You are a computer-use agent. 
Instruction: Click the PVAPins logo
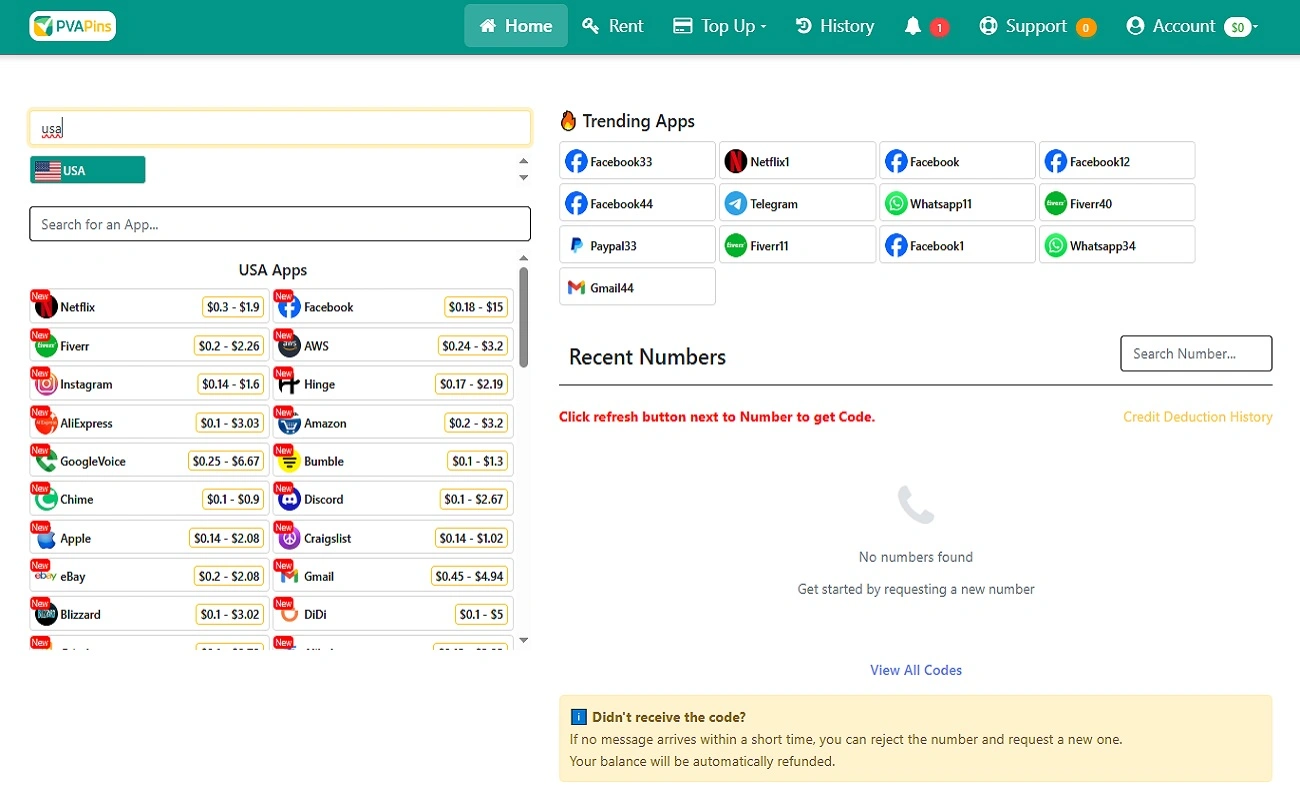click(x=73, y=26)
